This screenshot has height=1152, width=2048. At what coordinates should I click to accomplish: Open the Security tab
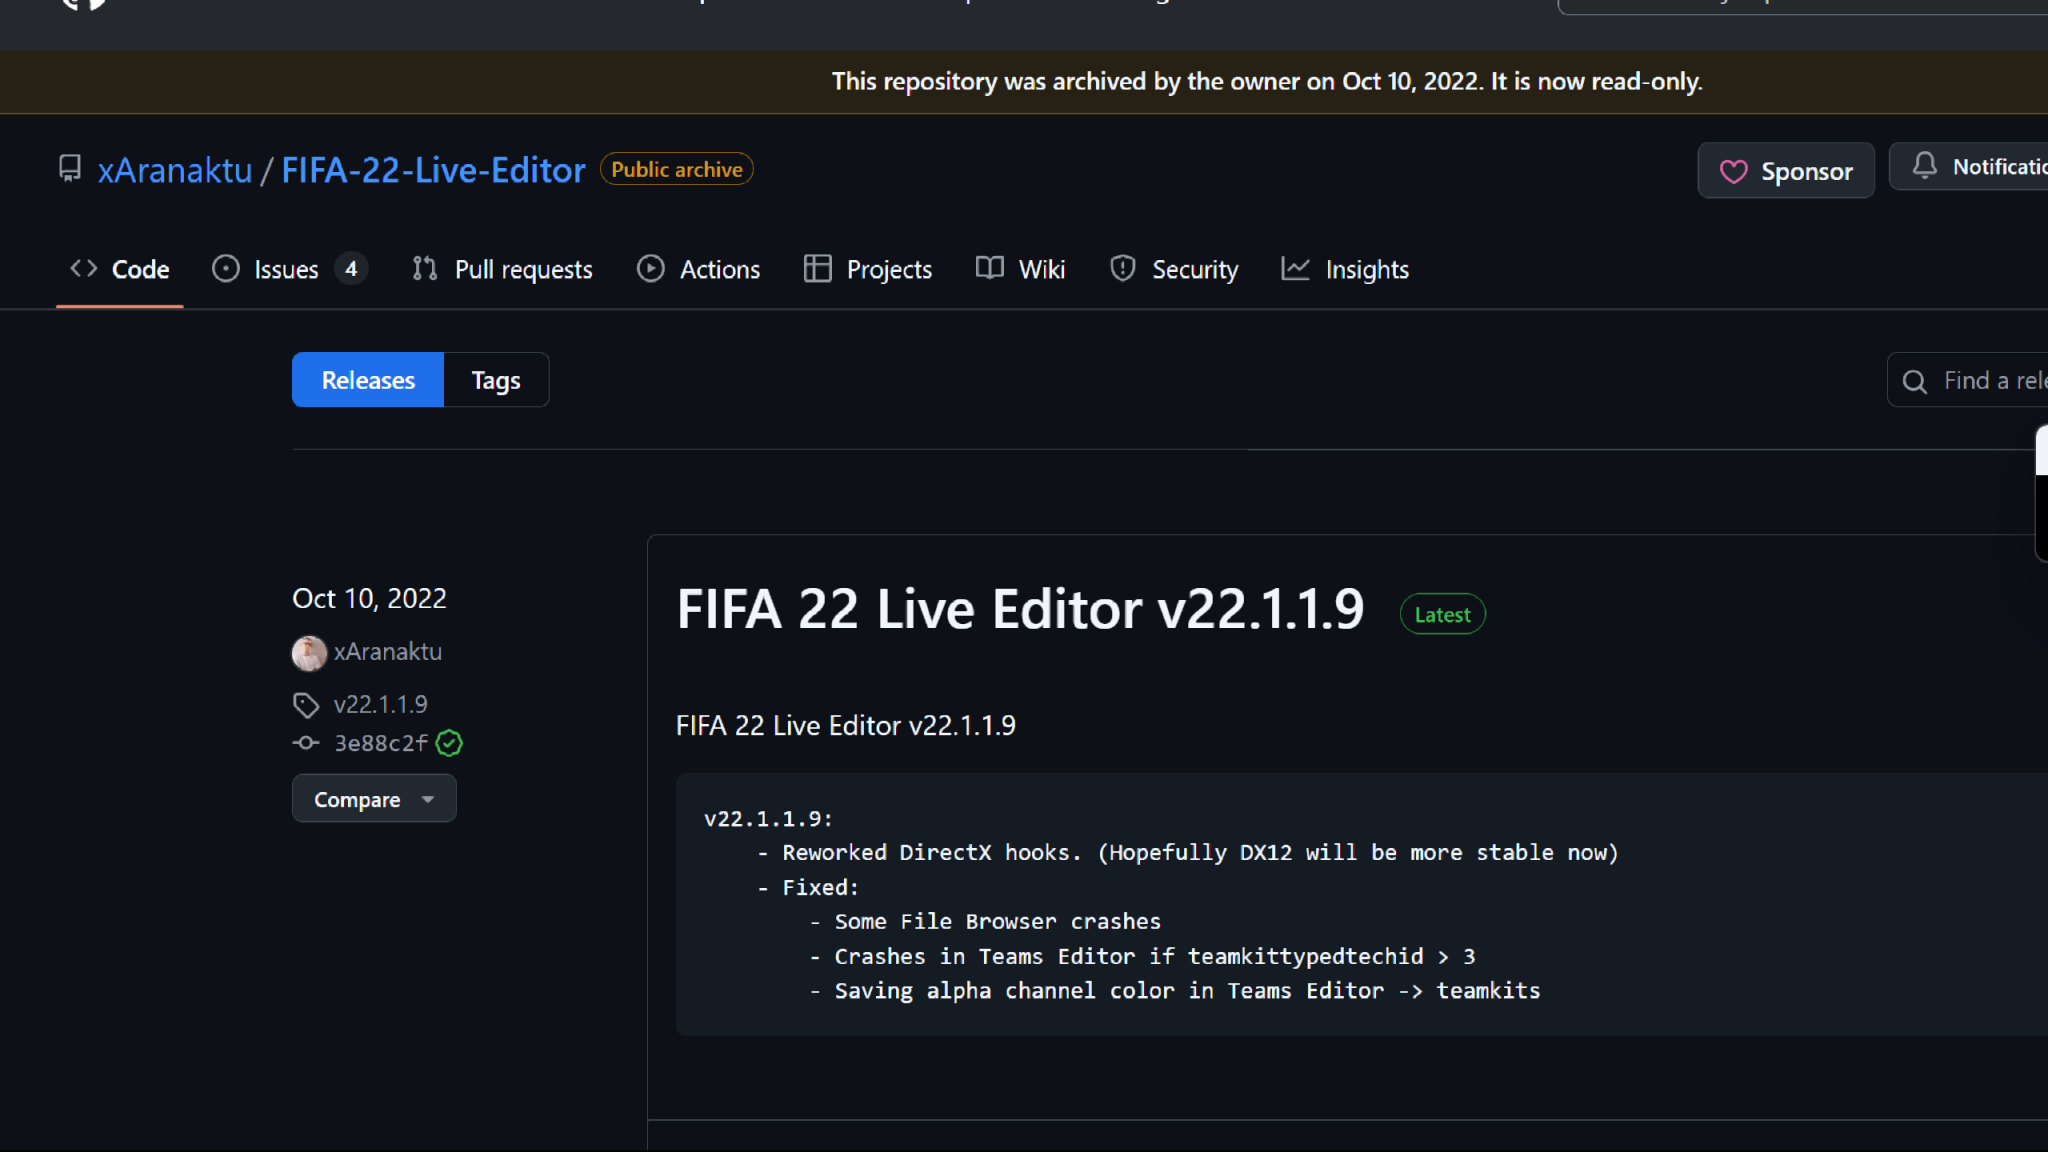[1174, 269]
